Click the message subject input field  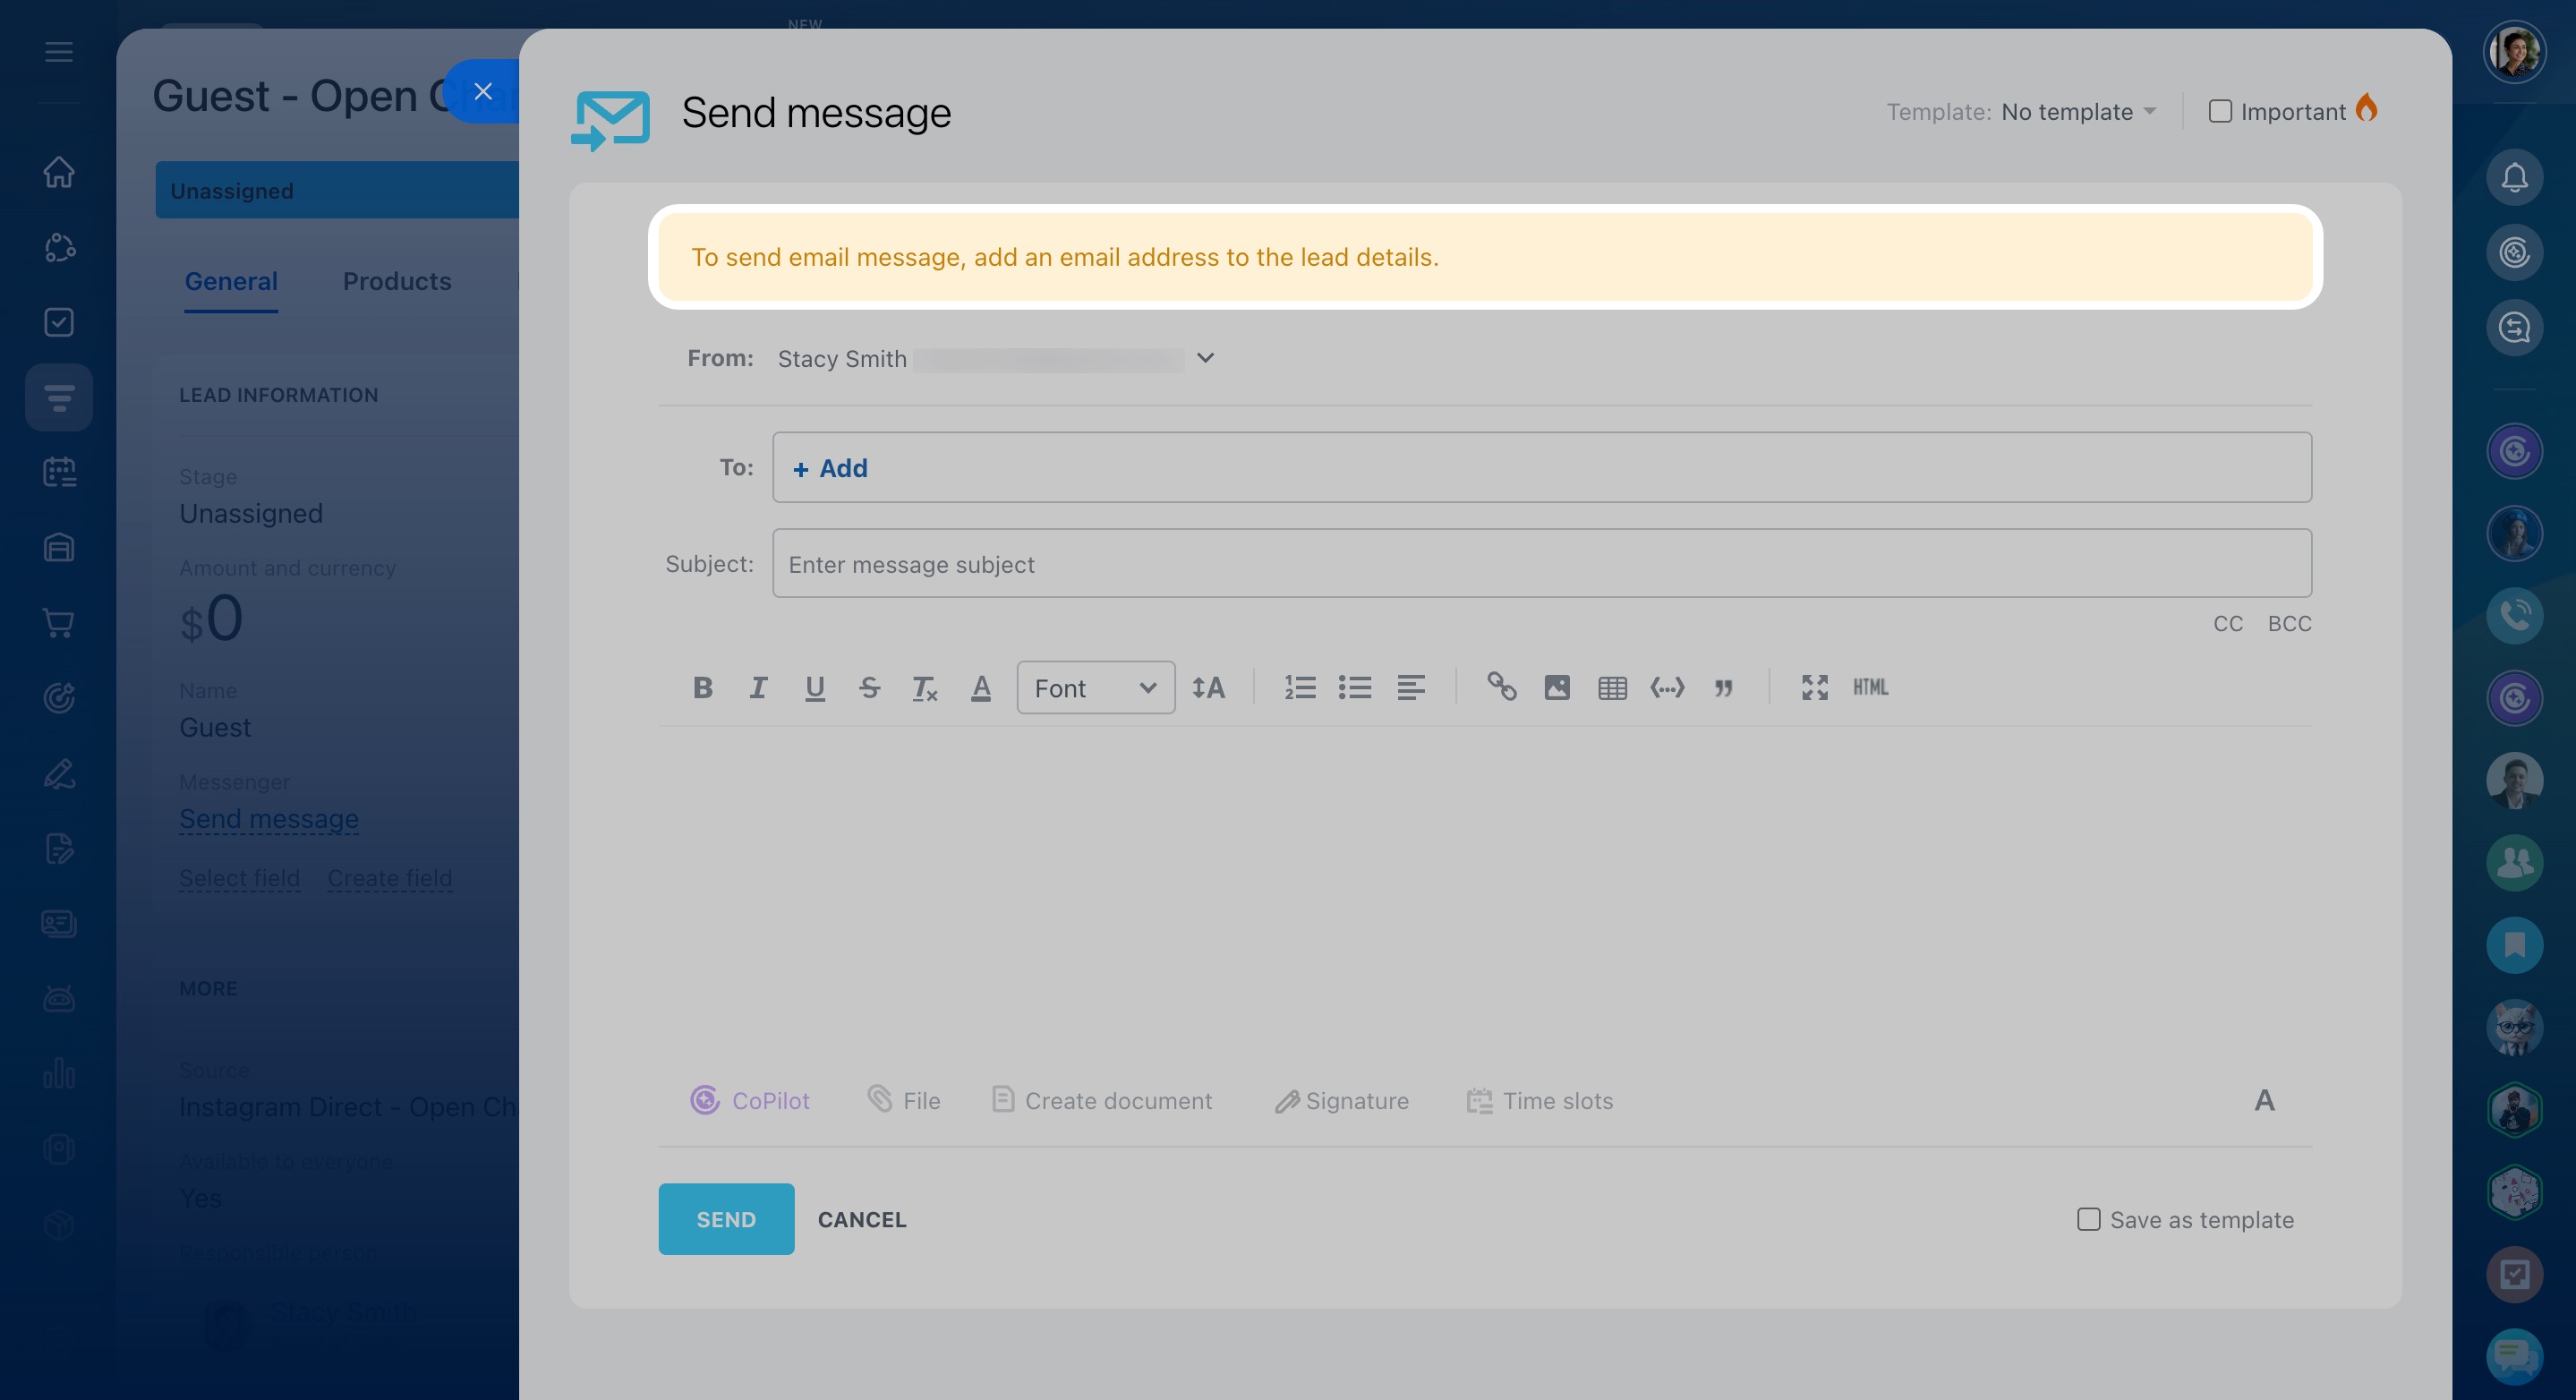tap(1541, 564)
